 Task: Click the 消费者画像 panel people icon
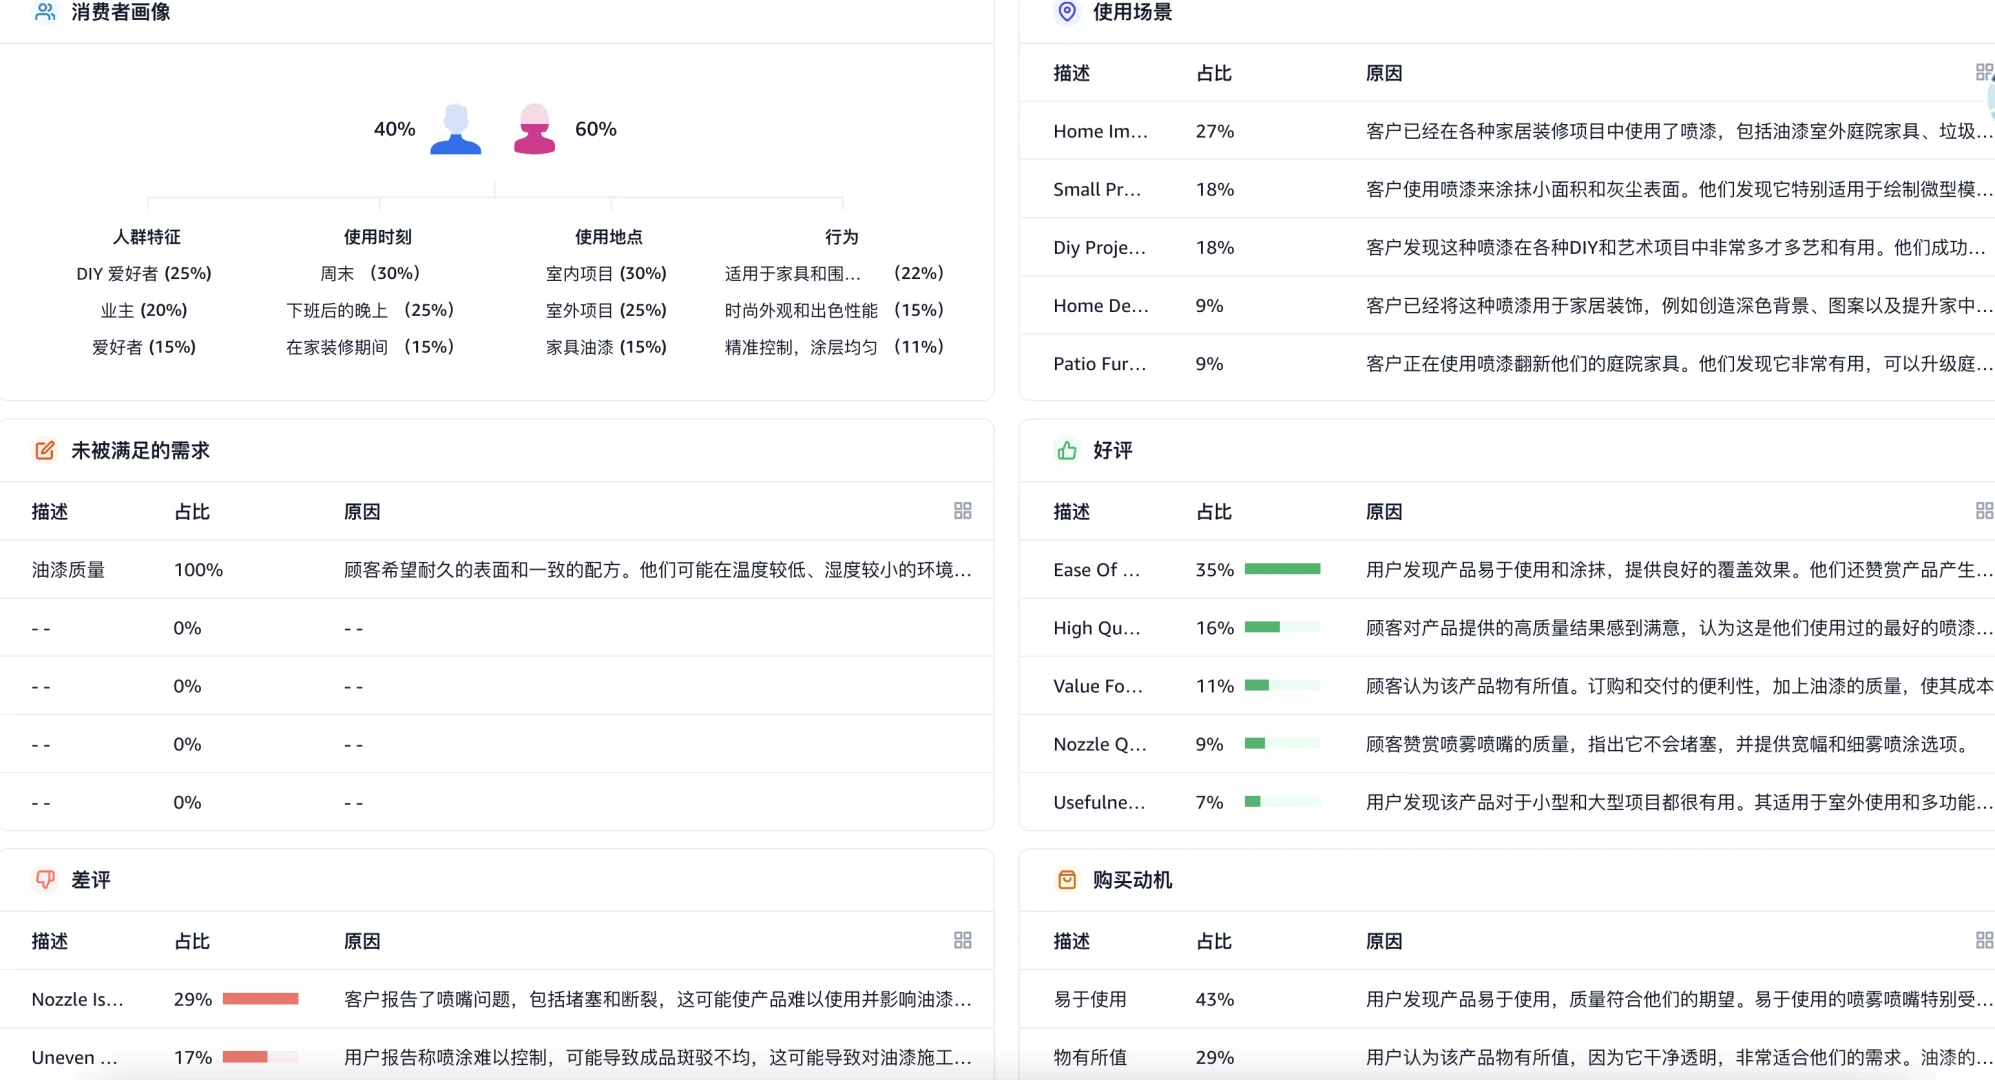[x=44, y=13]
